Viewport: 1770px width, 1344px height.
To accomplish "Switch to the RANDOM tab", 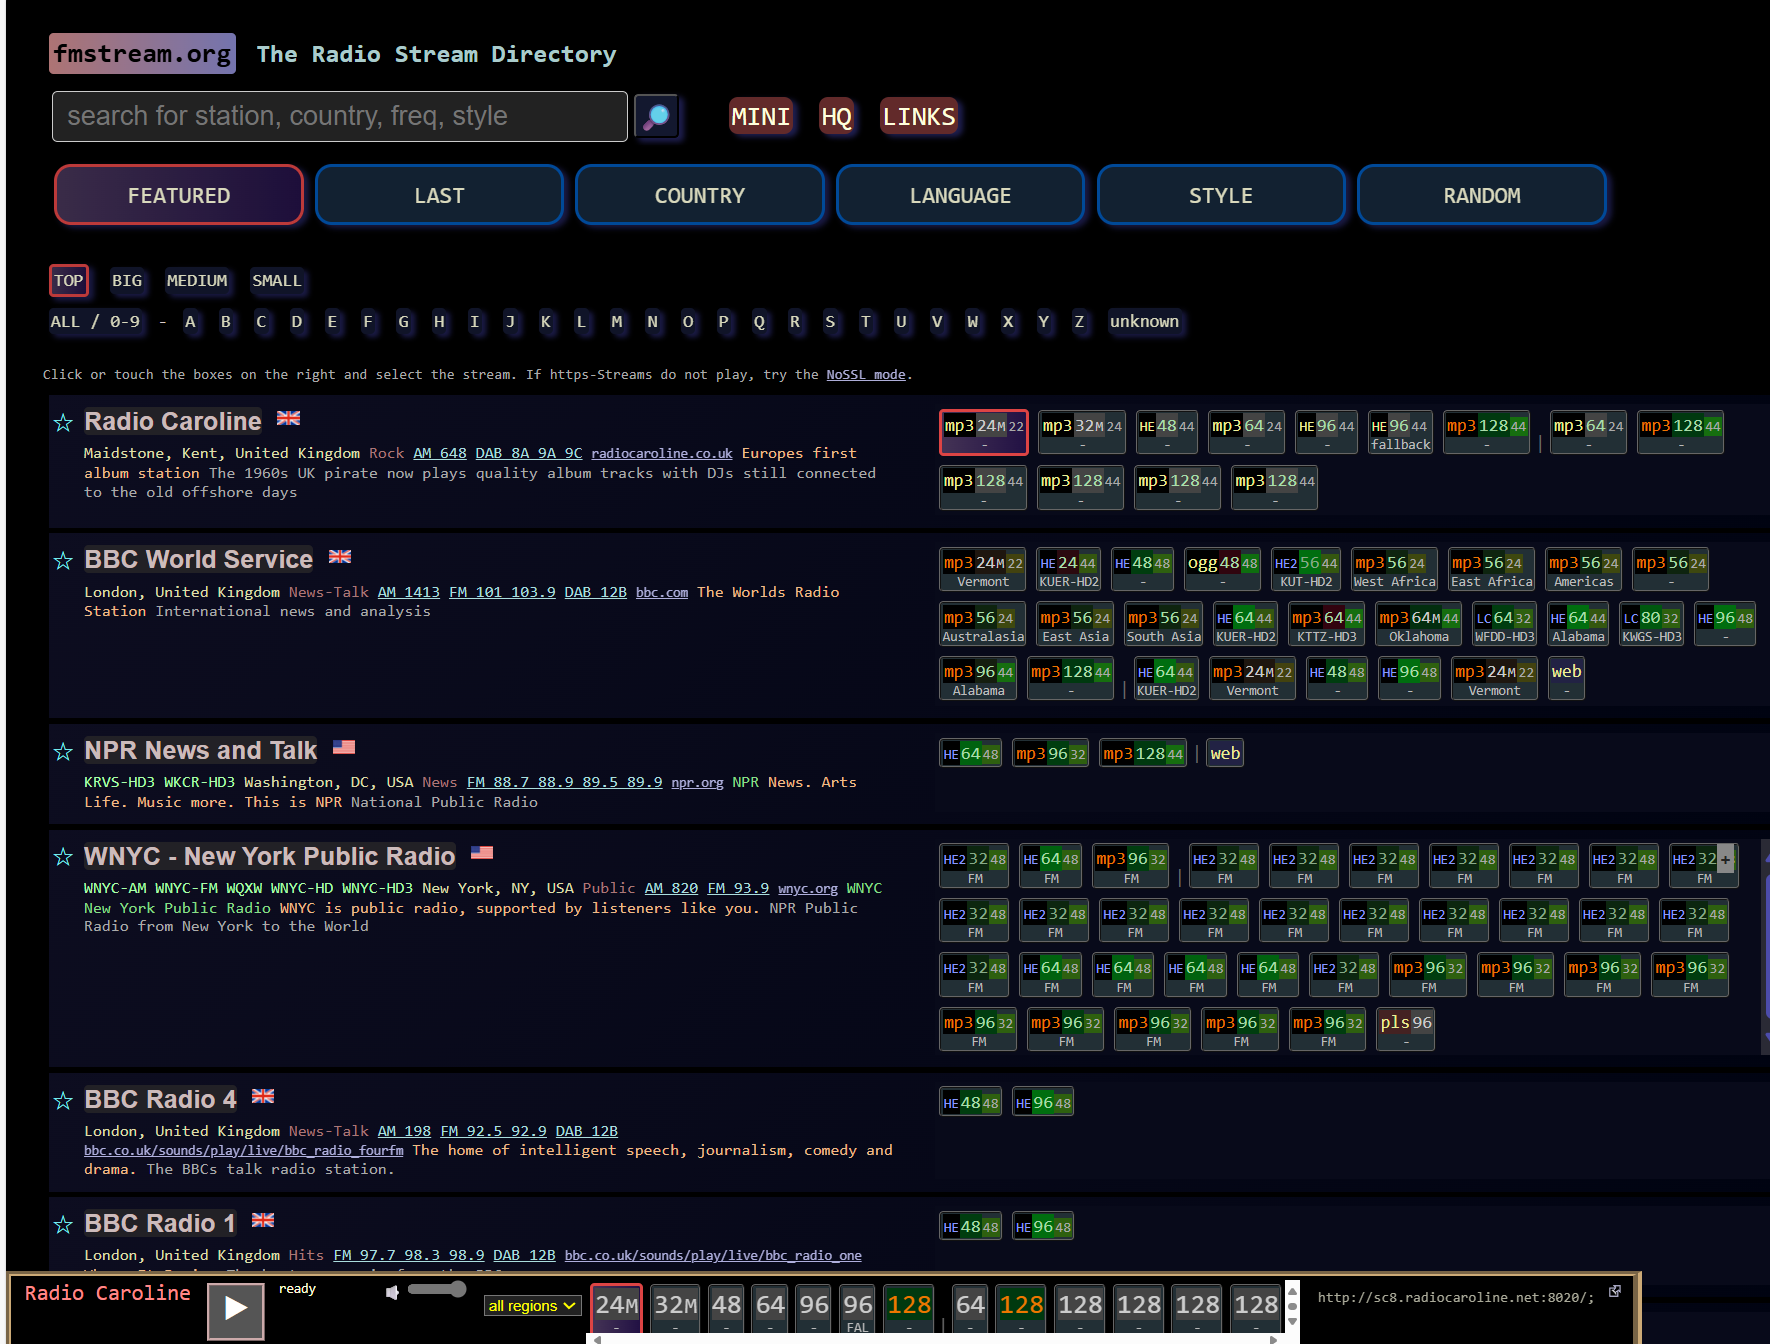I will tap(1482, 195).
